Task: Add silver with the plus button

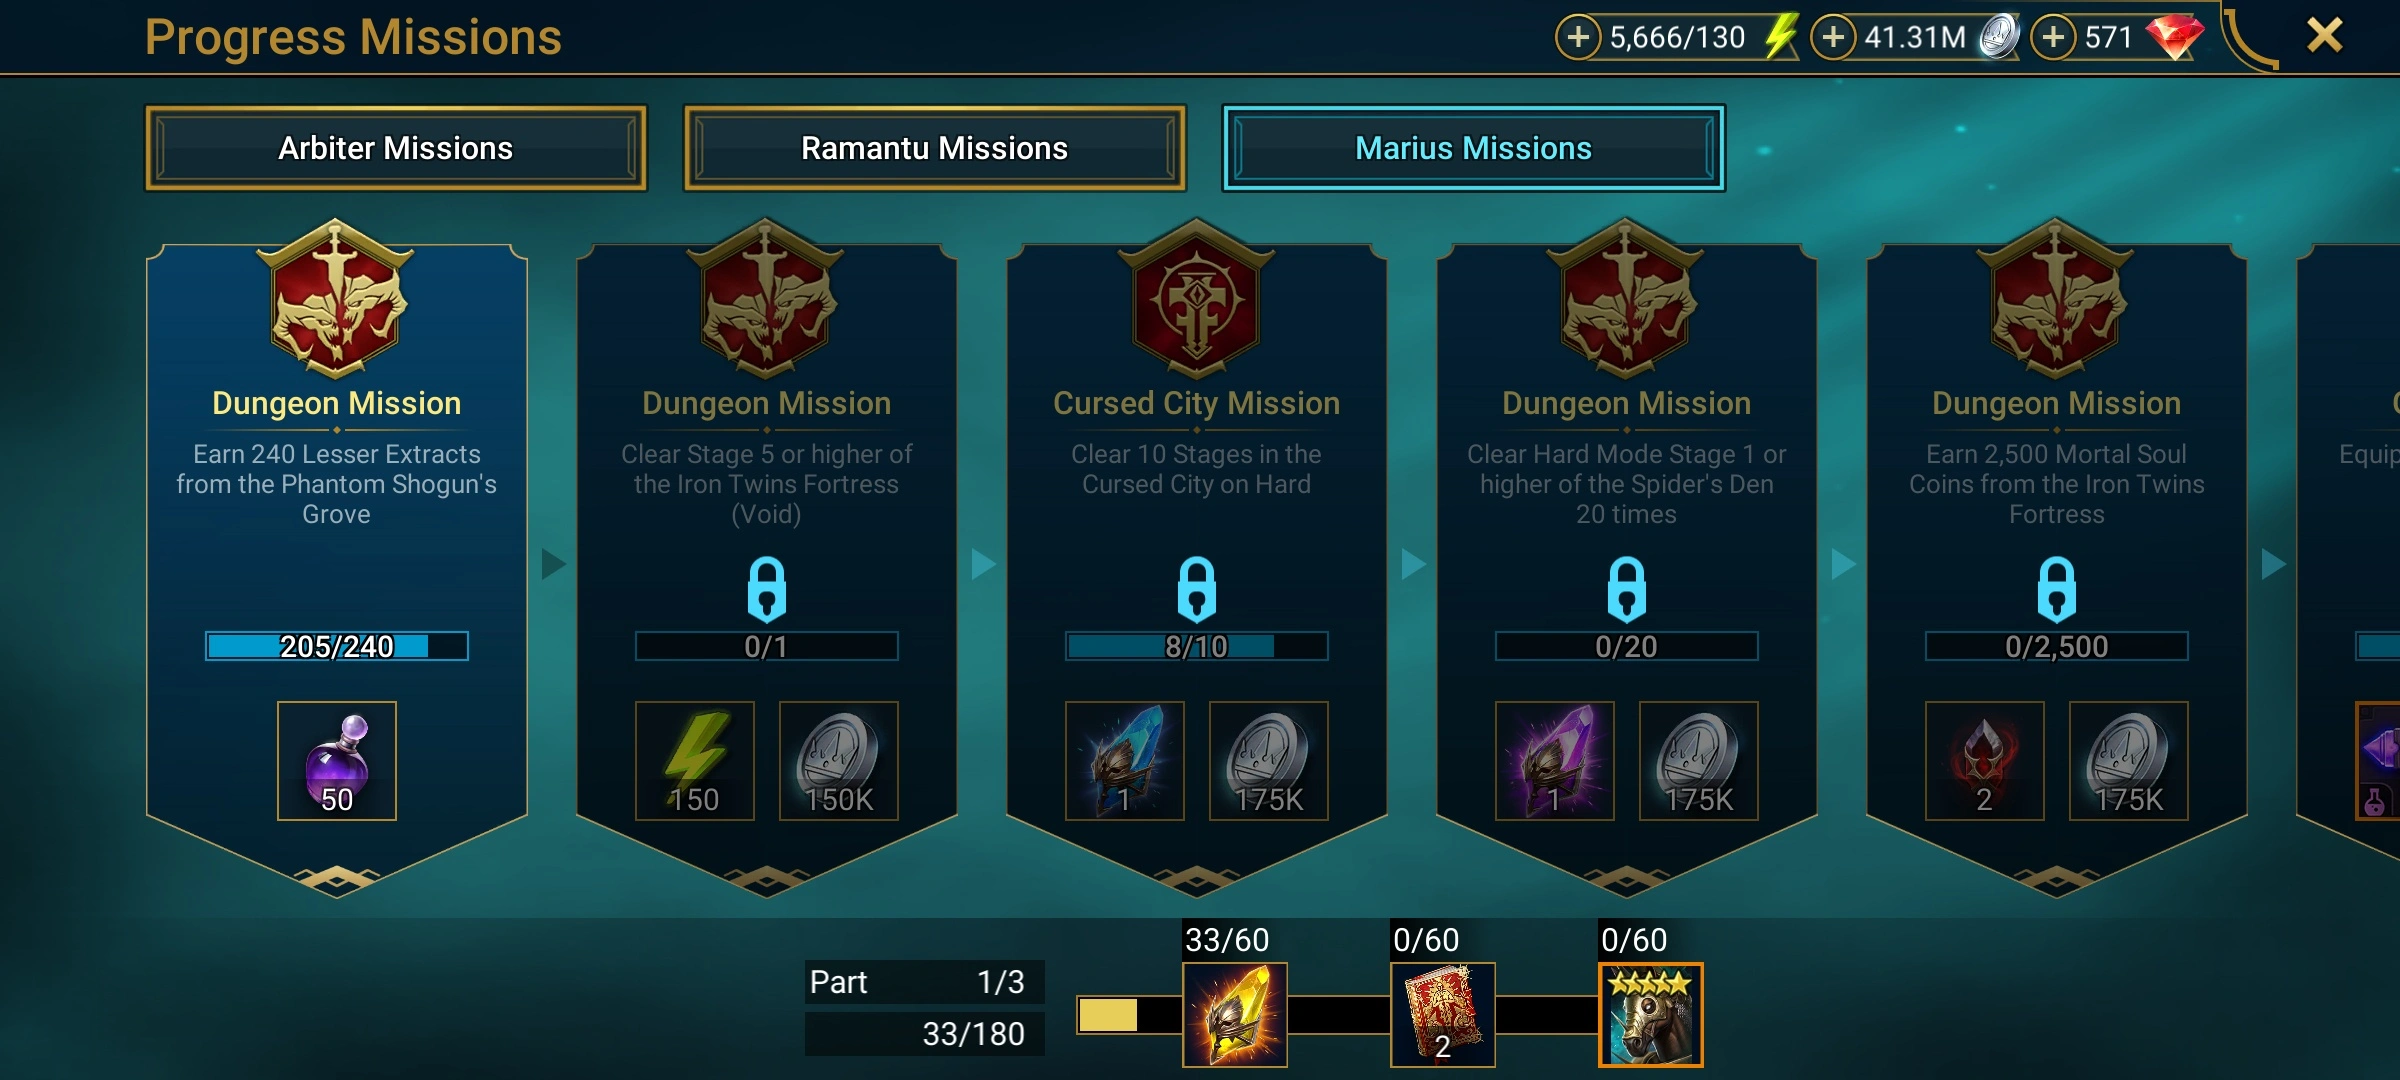Action: click(x=1833, y=38)
